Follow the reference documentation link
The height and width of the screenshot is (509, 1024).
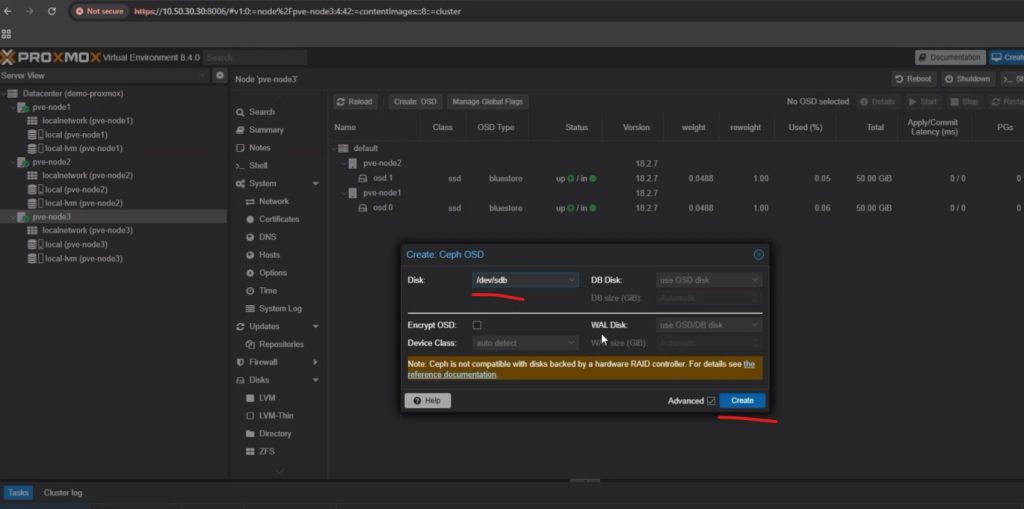452,375
